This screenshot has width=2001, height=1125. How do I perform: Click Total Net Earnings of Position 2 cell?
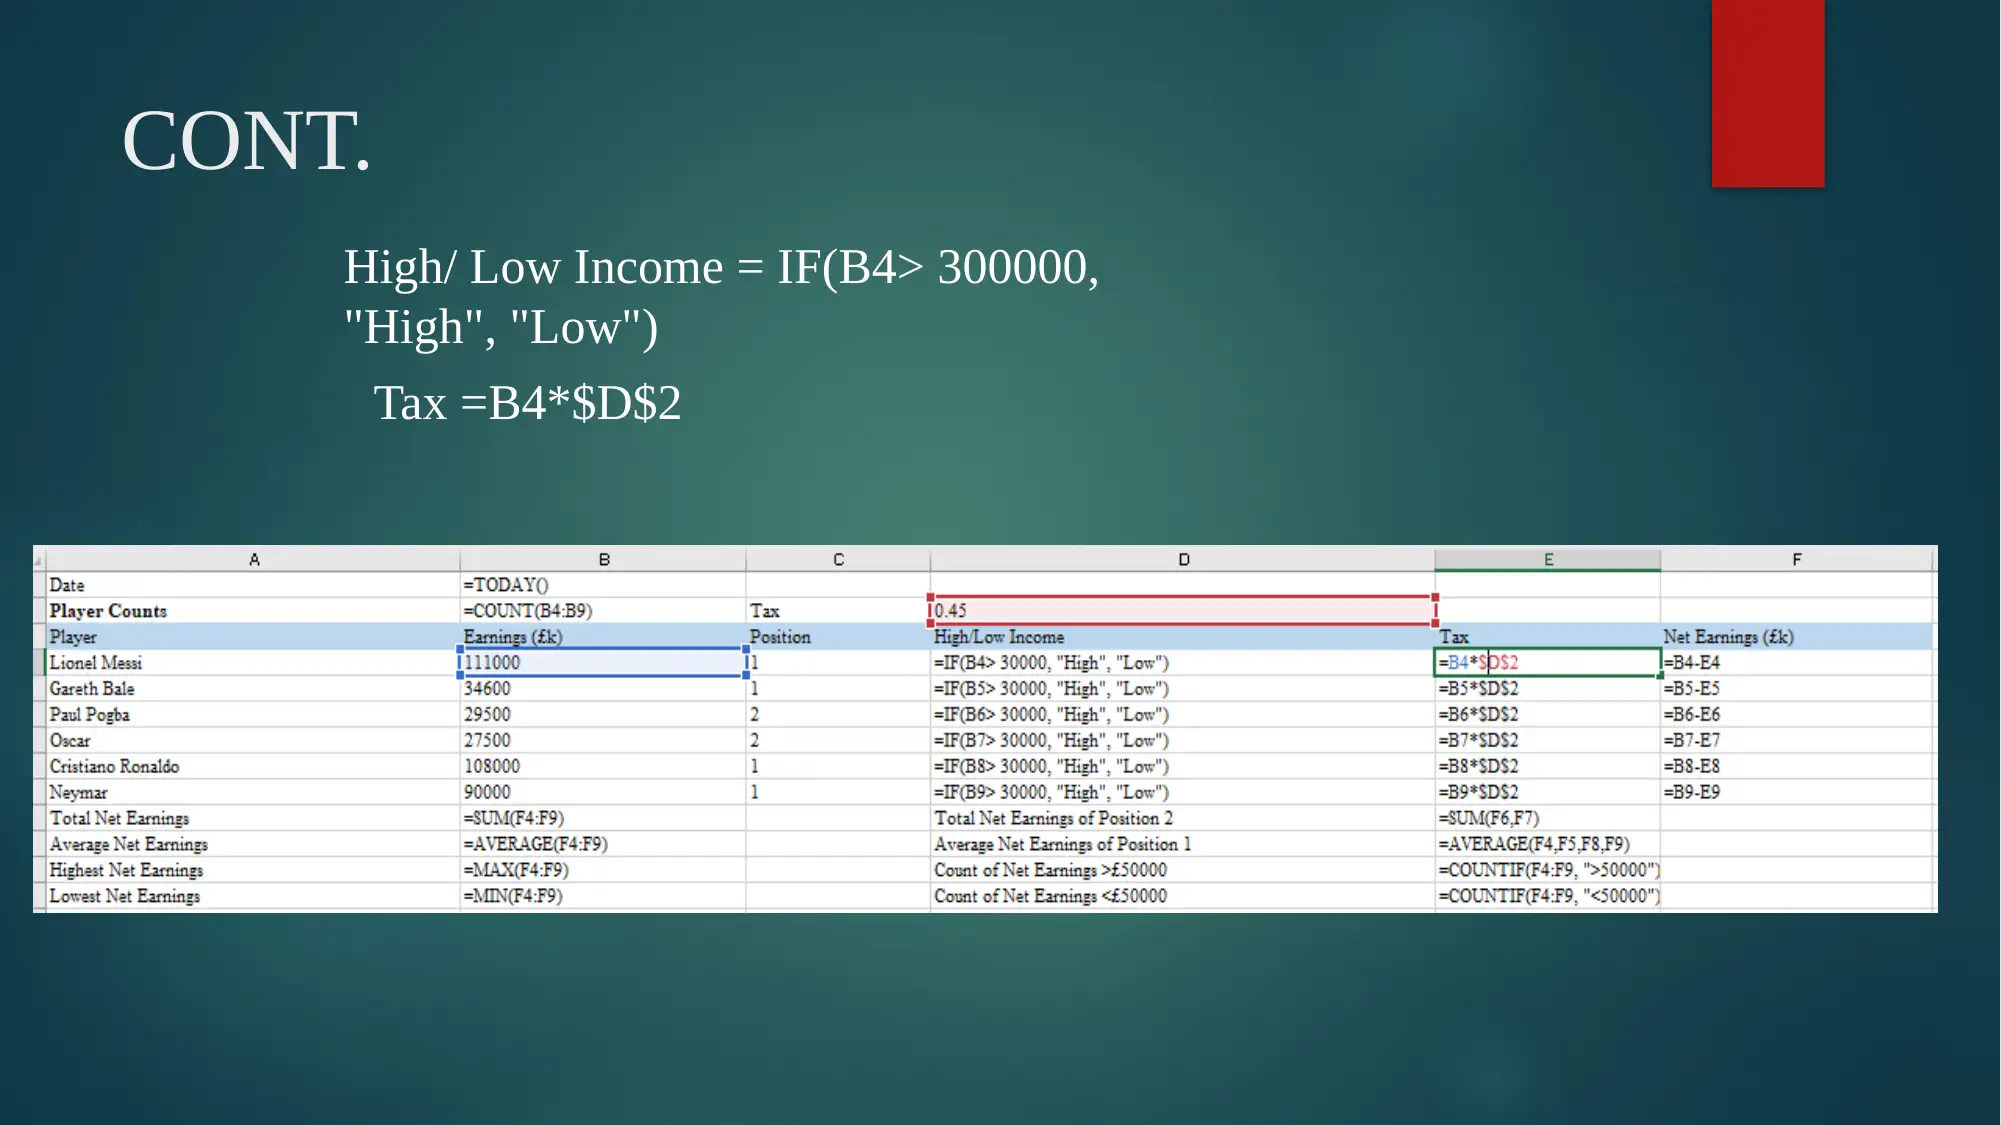1182,819
